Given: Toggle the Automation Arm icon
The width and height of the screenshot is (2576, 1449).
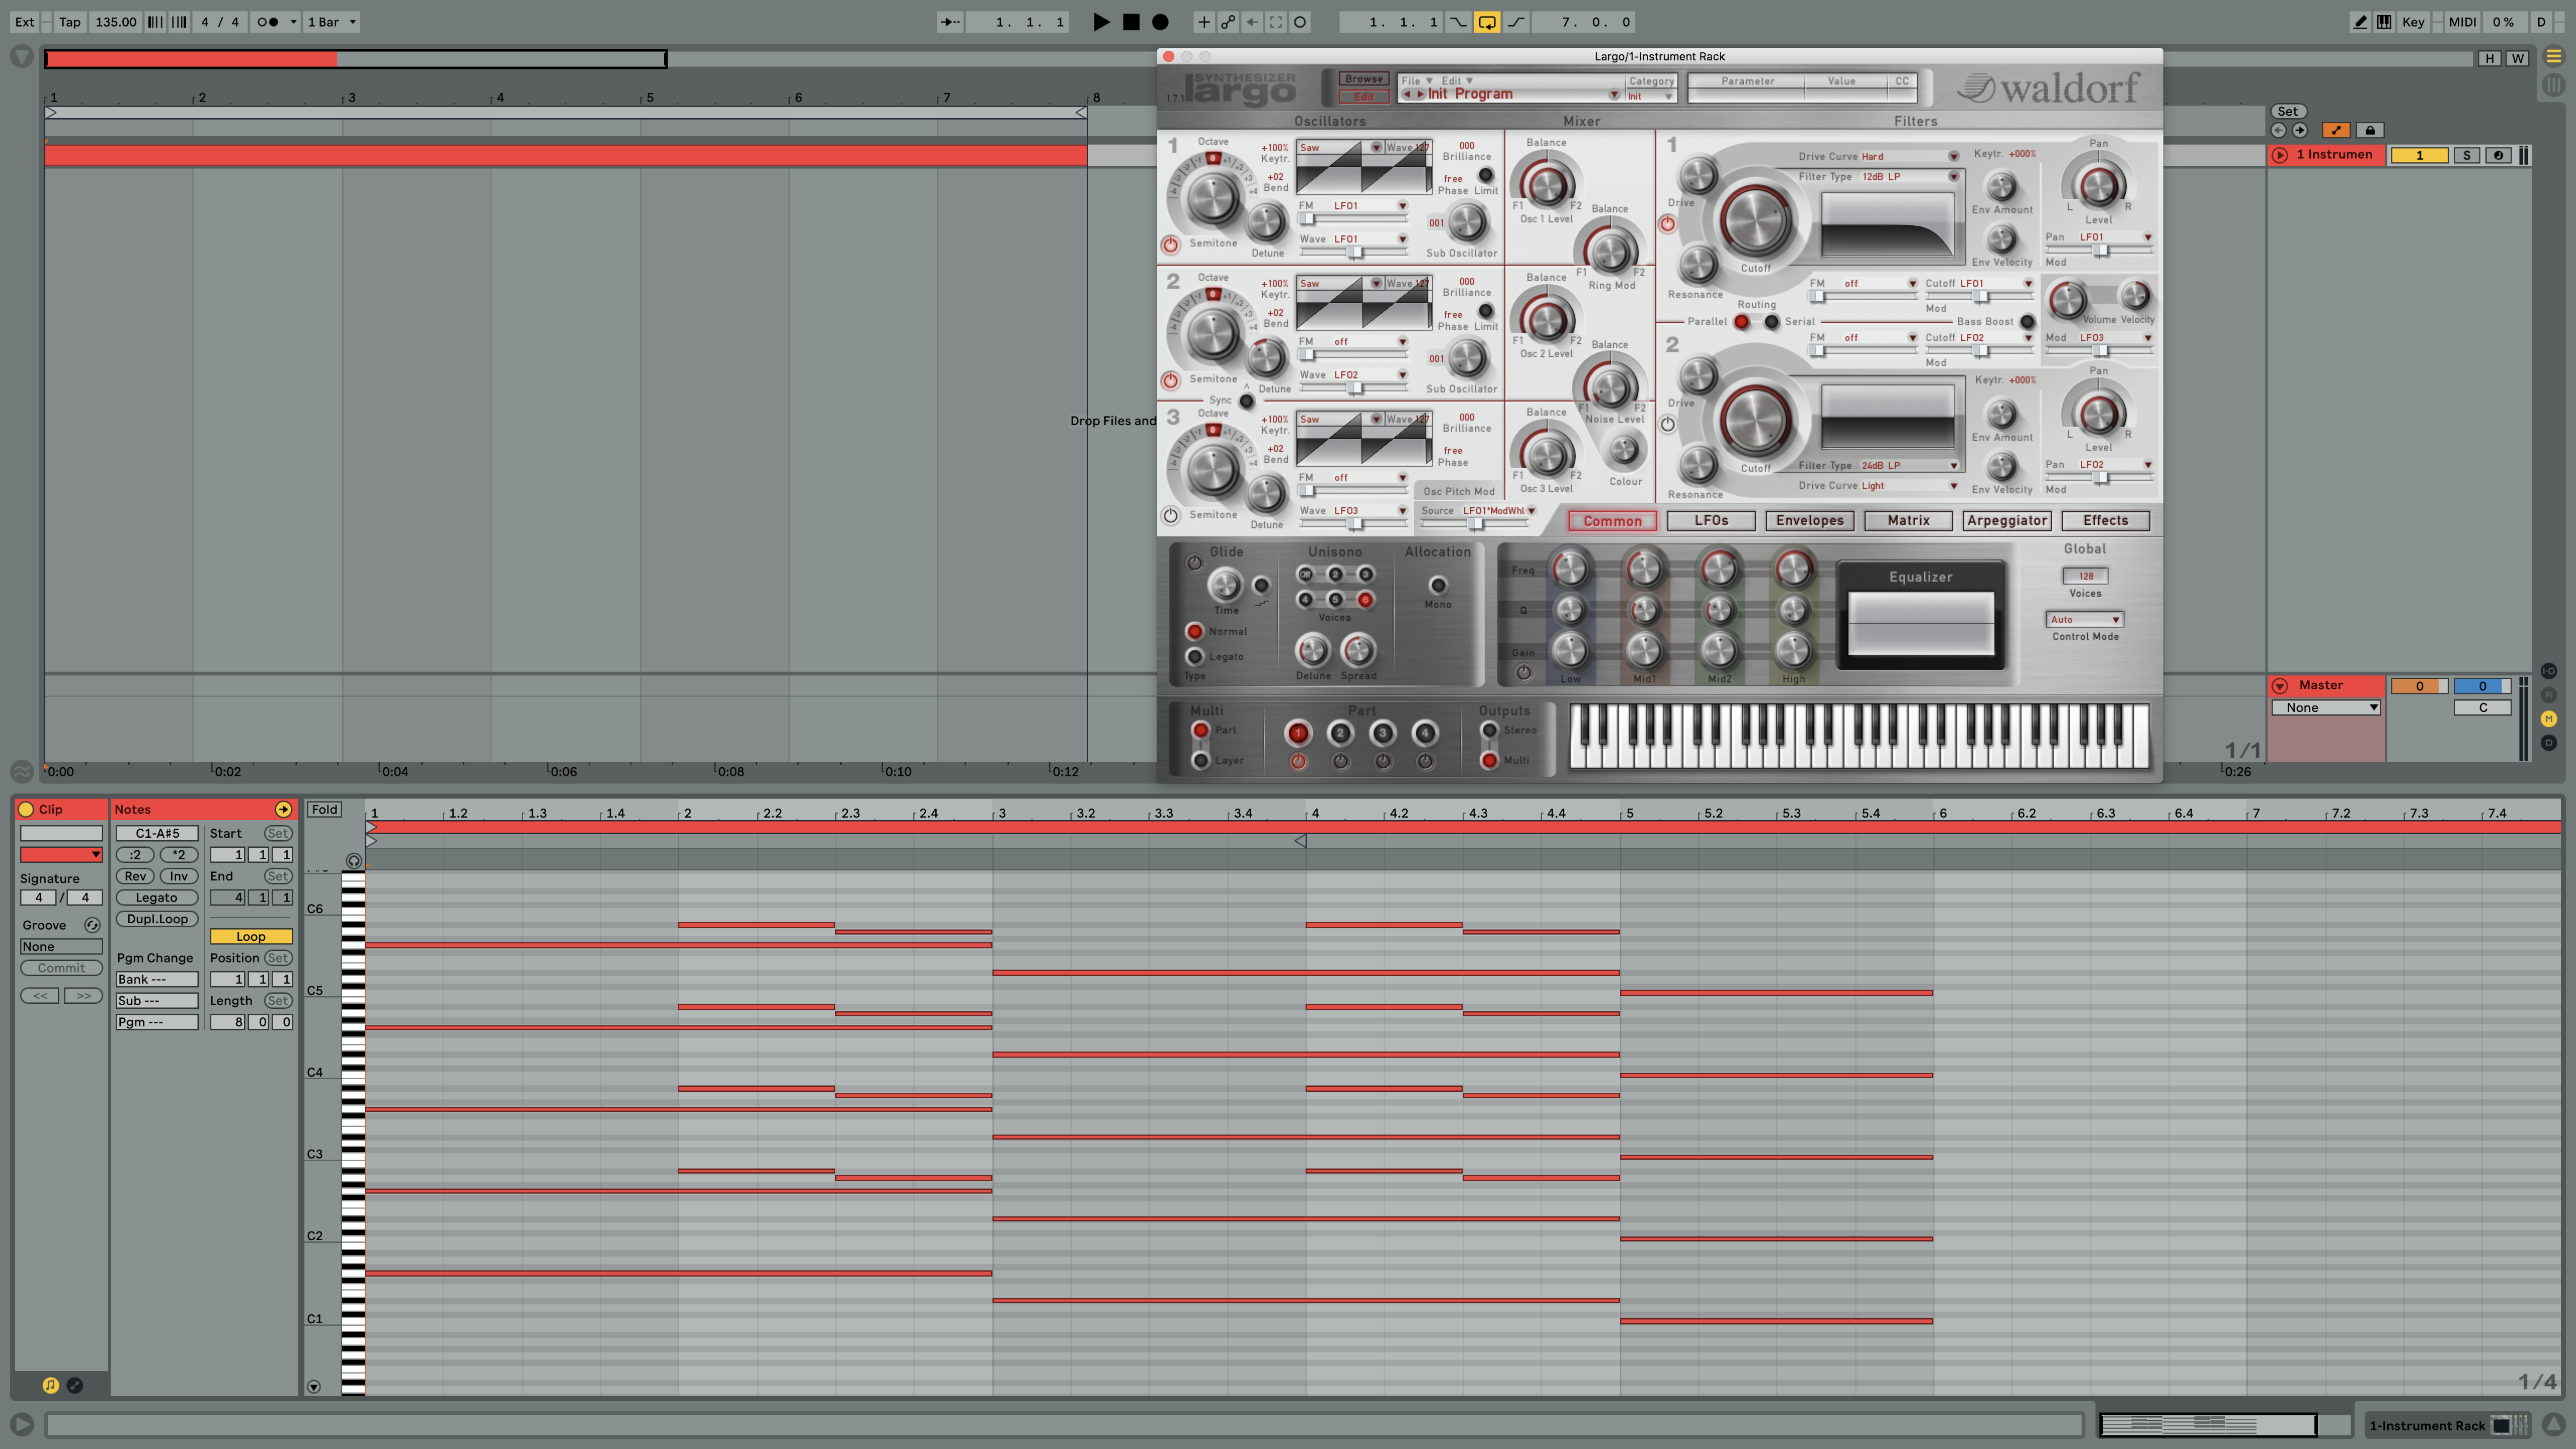Looking at the screenshot, I should point(1227,22).
